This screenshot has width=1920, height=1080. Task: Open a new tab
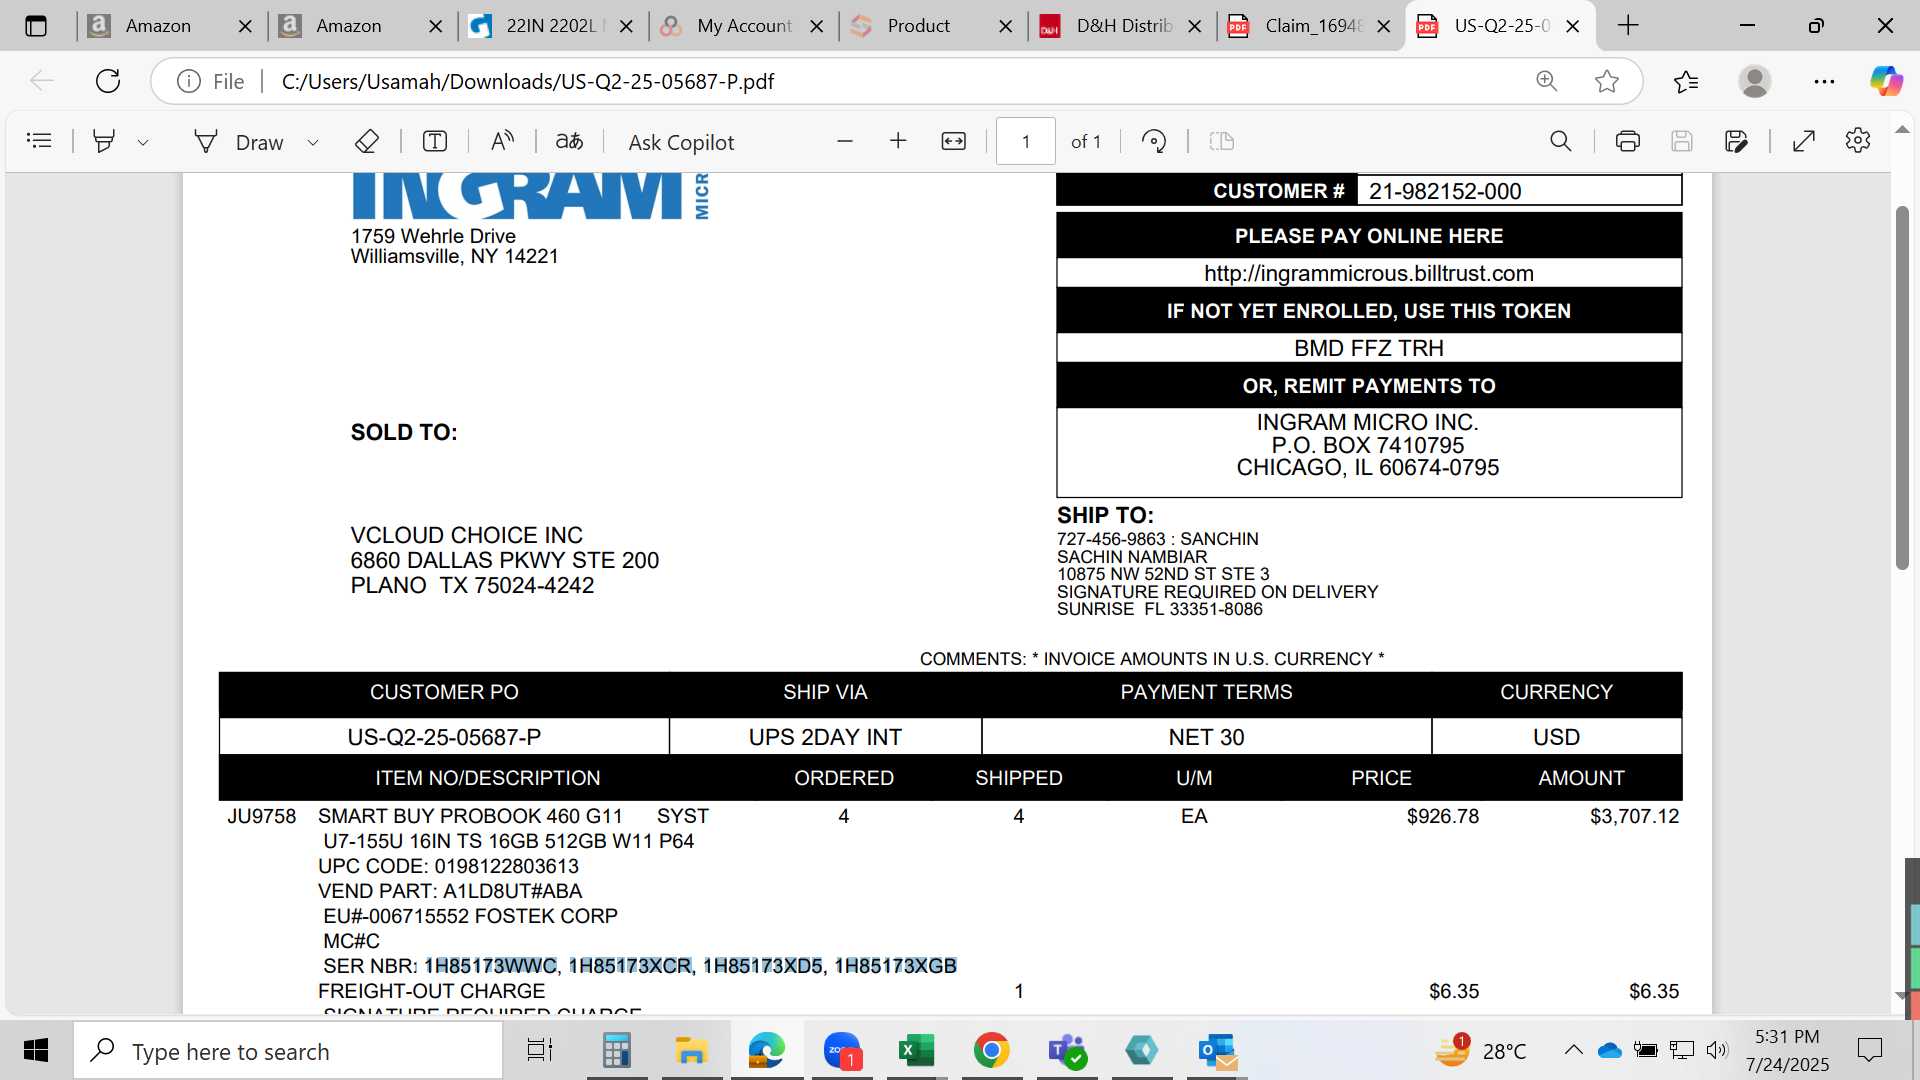click(1628, 26)
